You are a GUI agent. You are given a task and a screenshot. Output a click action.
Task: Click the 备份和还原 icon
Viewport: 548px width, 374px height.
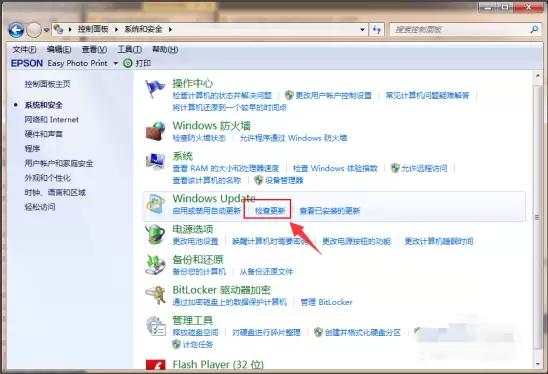[156, 265]
